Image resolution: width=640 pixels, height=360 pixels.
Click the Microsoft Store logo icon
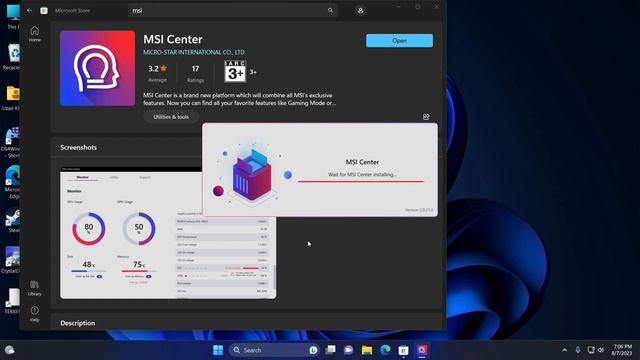[44, 11]
